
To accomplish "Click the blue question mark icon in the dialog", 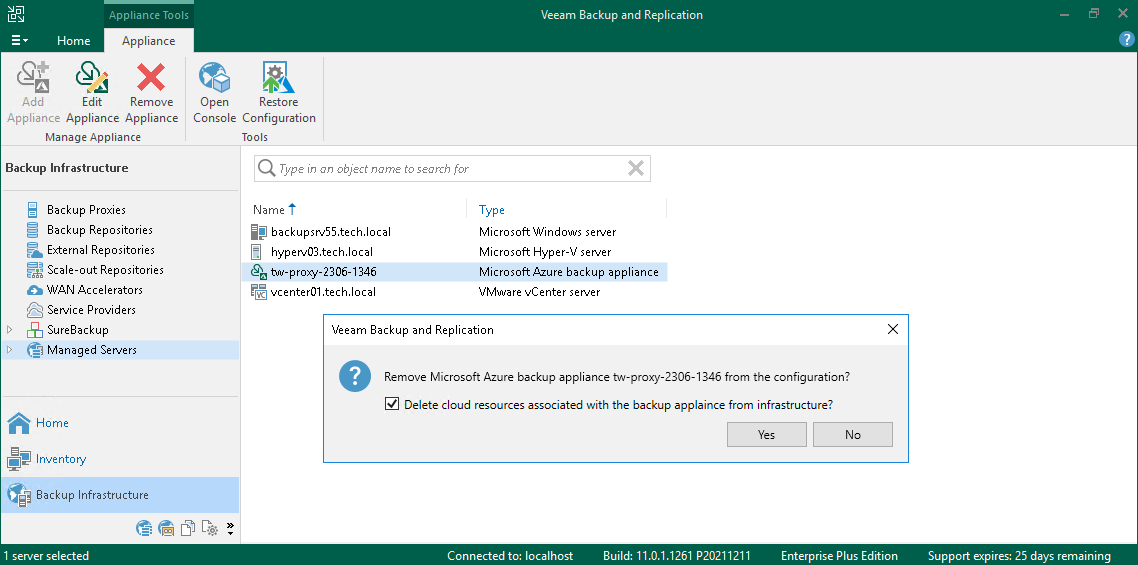I will tap(355, 377).
